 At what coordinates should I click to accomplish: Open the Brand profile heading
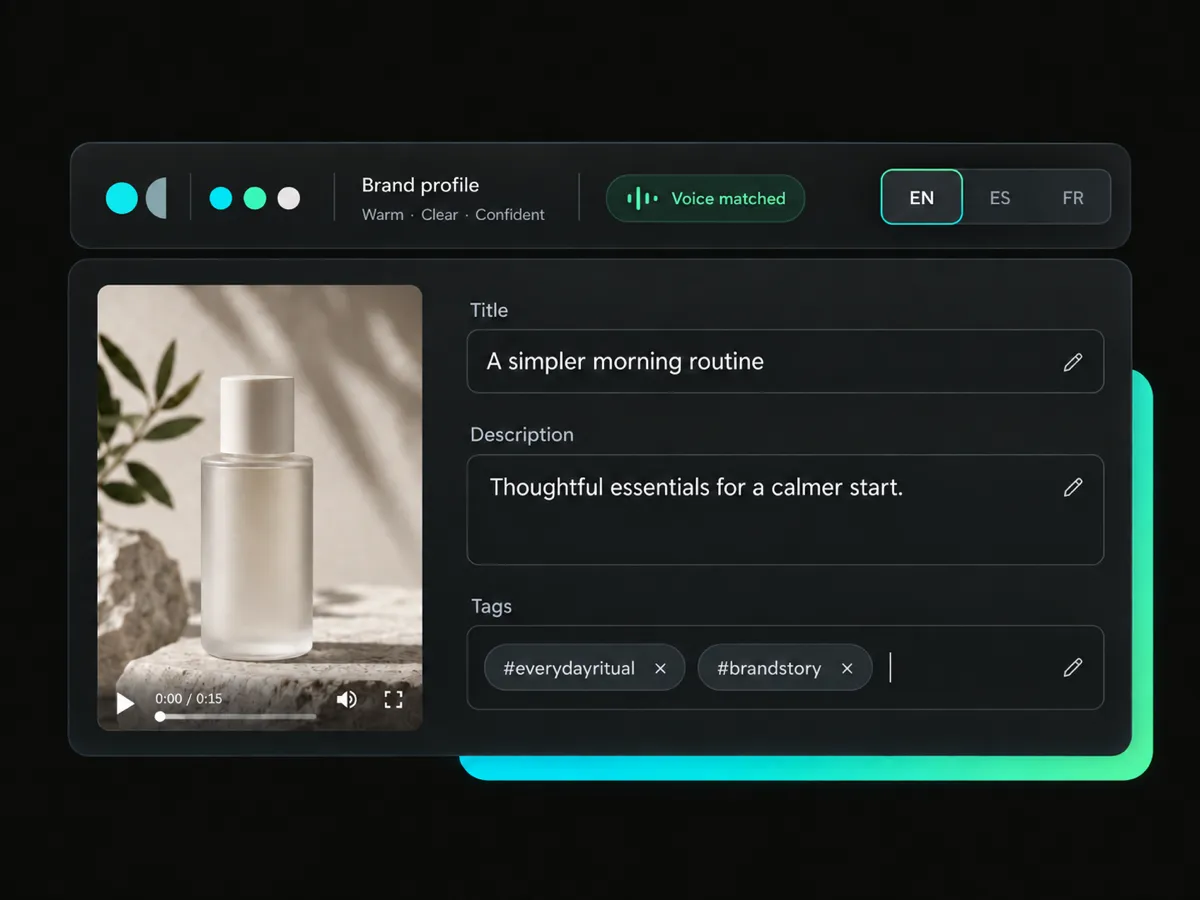tap(420, 185)
